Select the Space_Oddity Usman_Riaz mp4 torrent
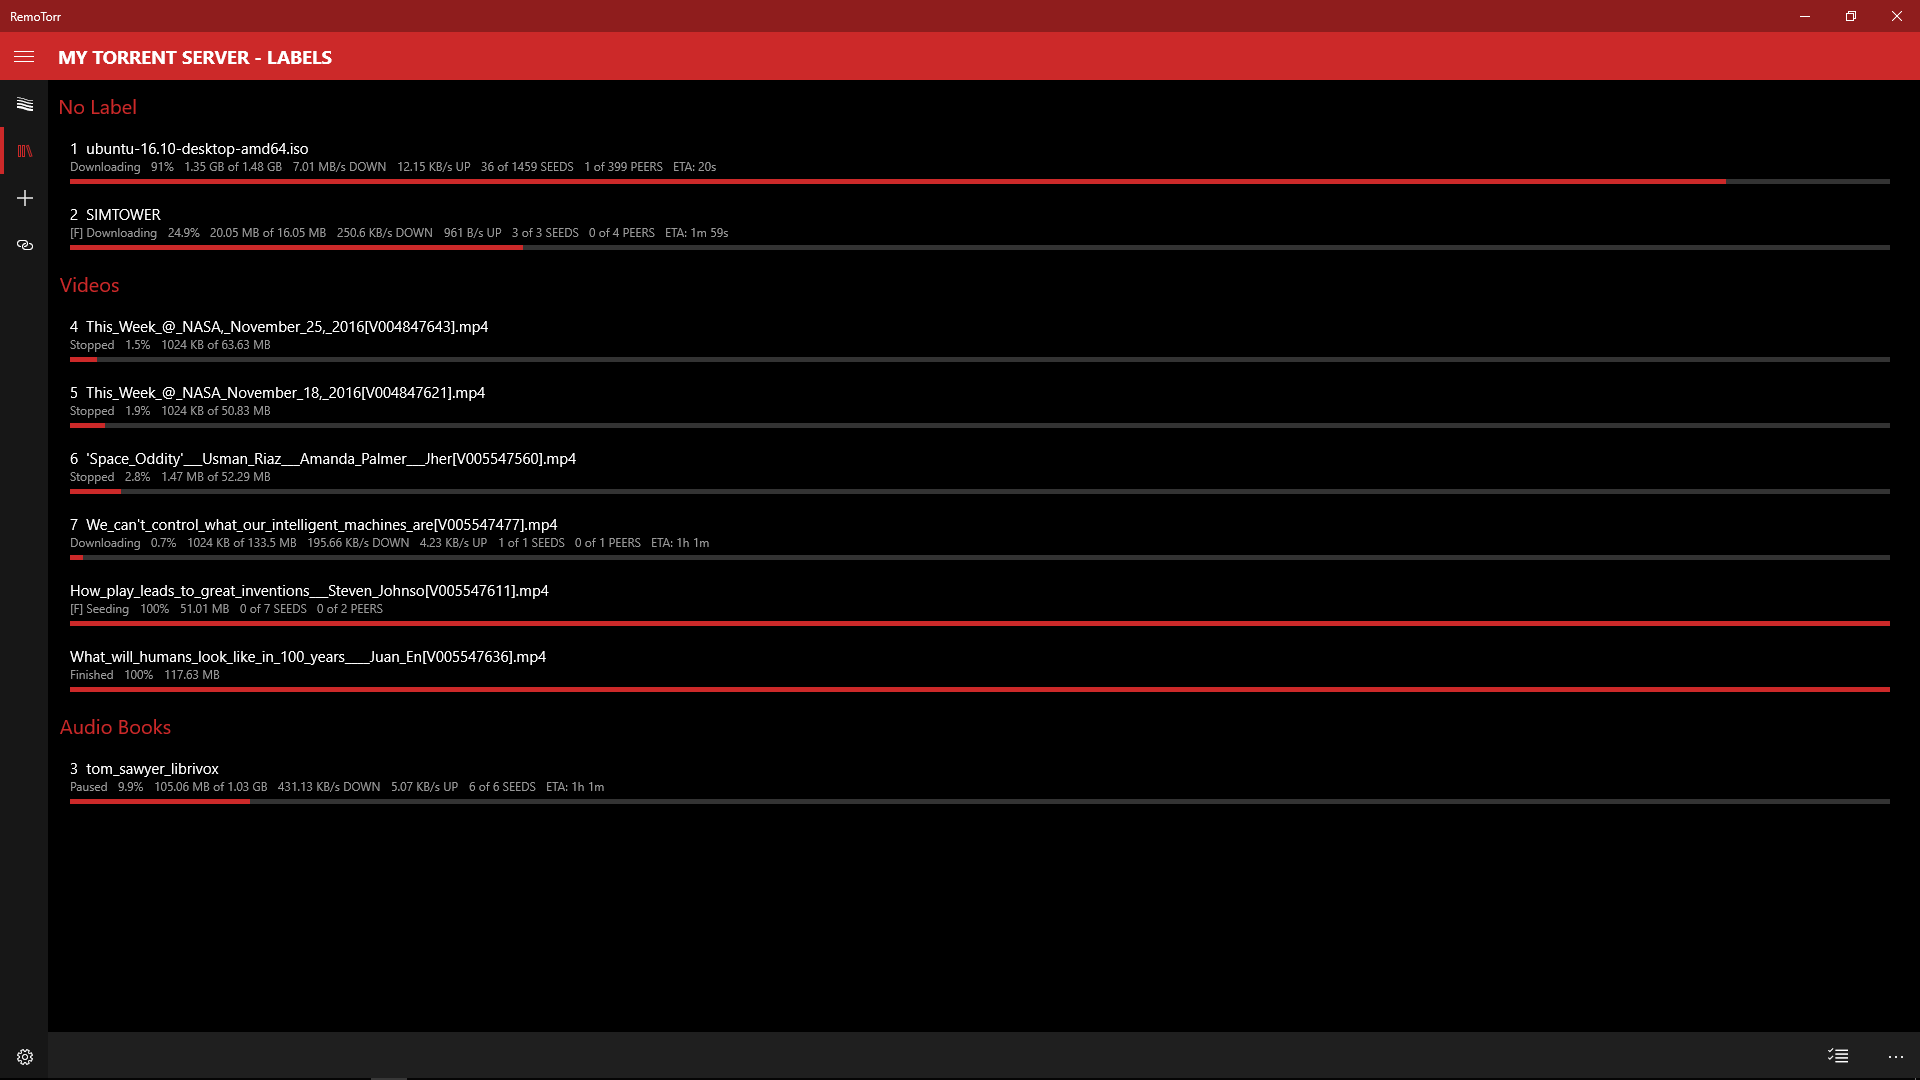 [x=330, y=459]
